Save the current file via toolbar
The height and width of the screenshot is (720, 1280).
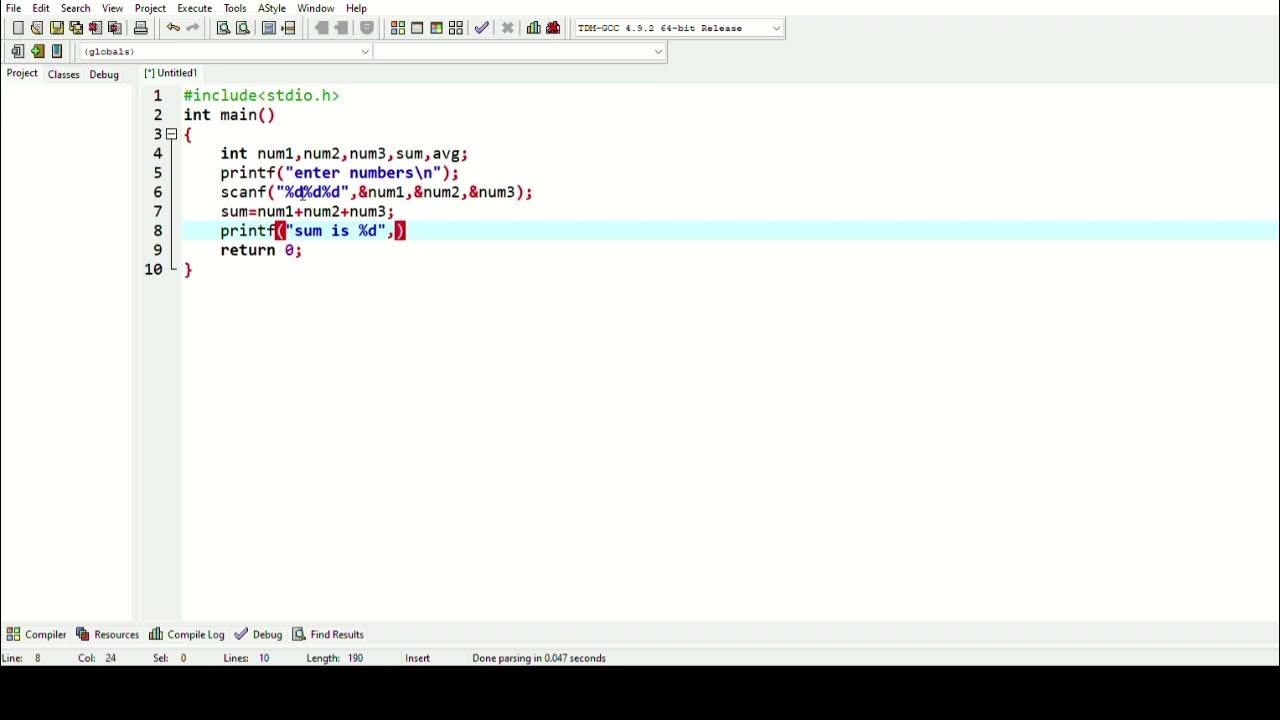[x=57, y=28]
